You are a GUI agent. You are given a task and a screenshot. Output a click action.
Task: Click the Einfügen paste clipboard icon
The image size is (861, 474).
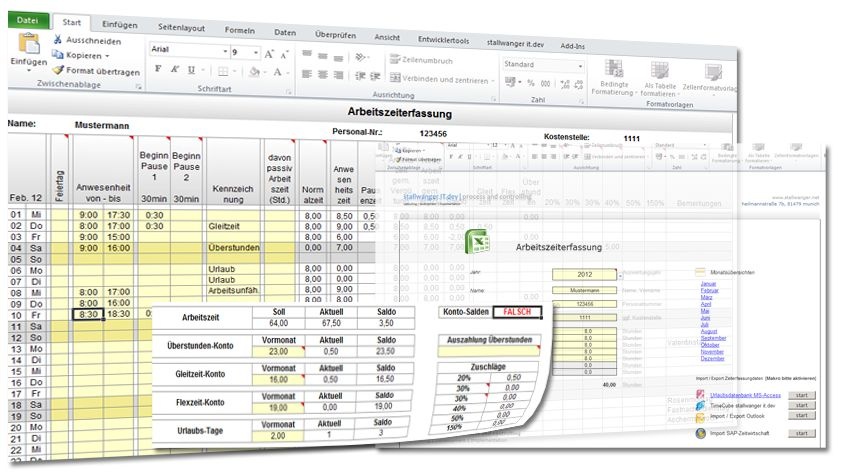coord(29,43)
